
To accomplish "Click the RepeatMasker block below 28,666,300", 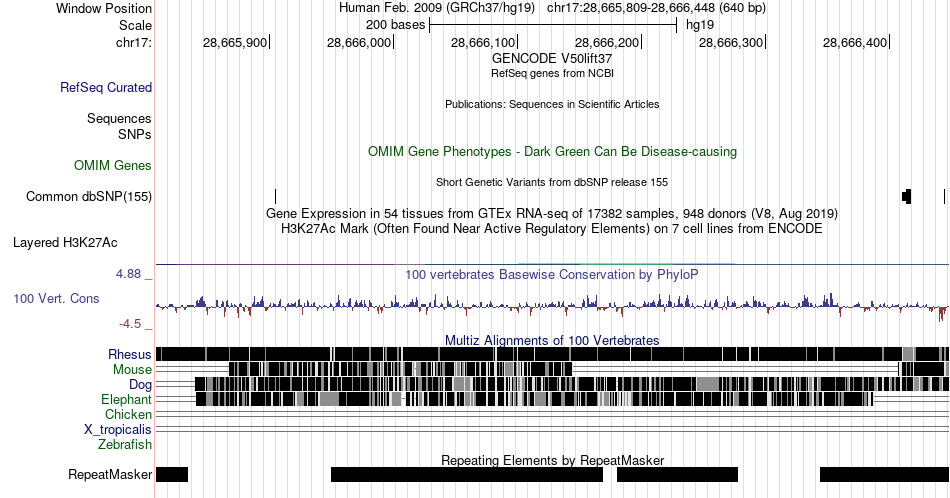I will (677, 474).
